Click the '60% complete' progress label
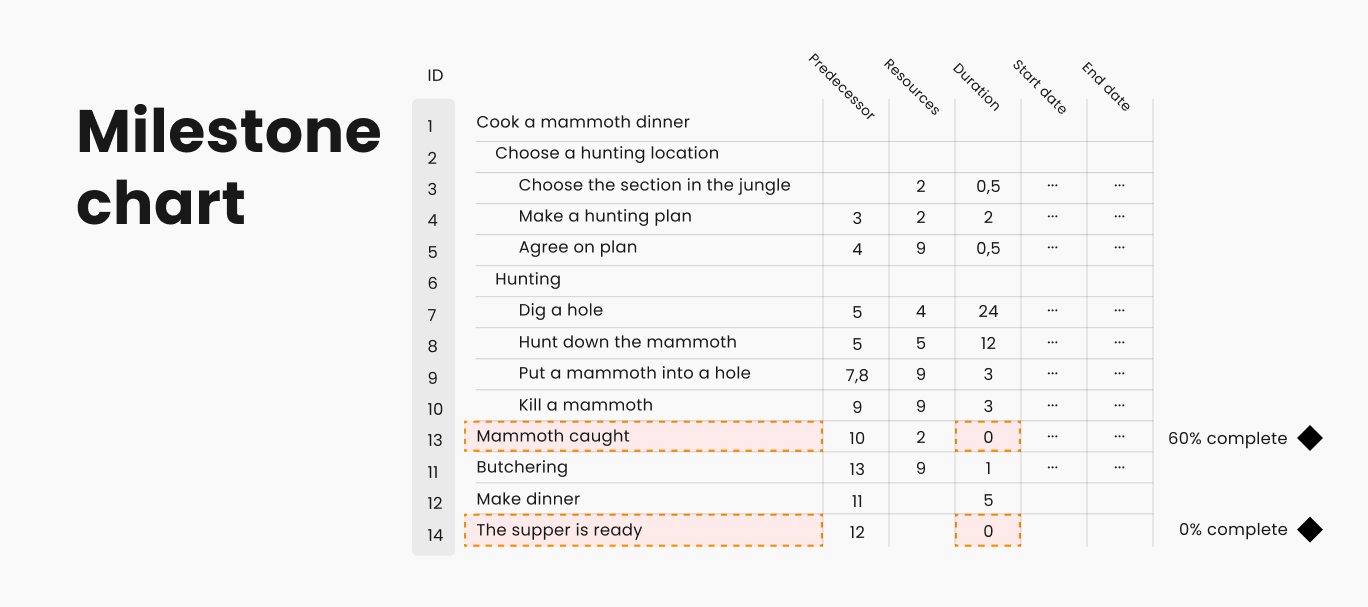Image resolution: width=1368 pixels, height=607 pixels. point(1227,438)
